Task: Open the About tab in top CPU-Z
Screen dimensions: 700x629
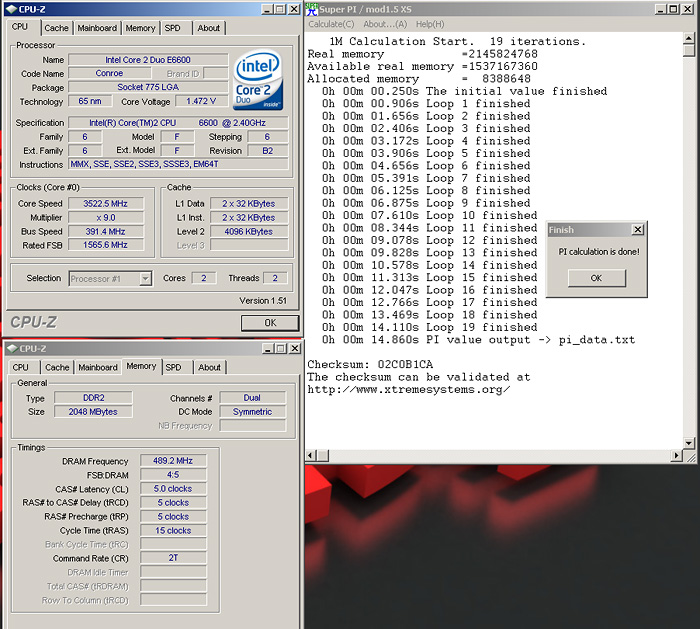Action: pos(208,28)
